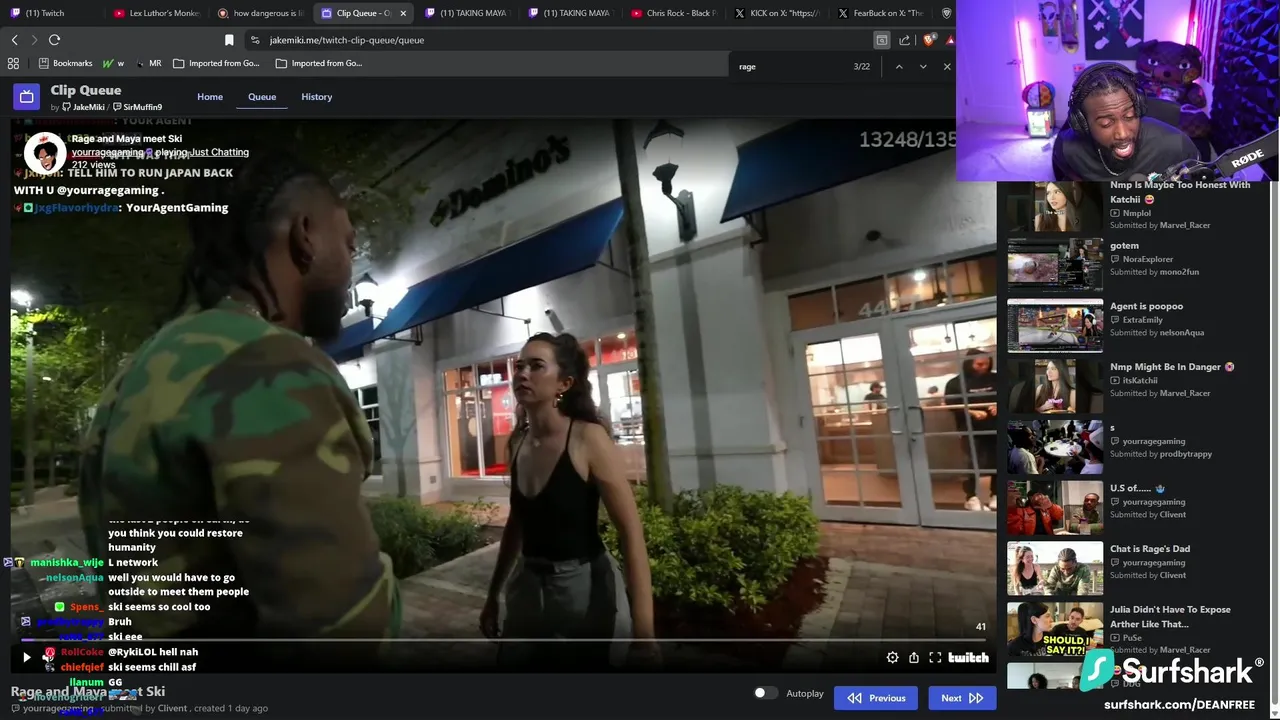Select the 'Nmp Might Be In Danger' clip thumbnail
This screenshot has height=720, width=1280.
tap(1055, 386)
